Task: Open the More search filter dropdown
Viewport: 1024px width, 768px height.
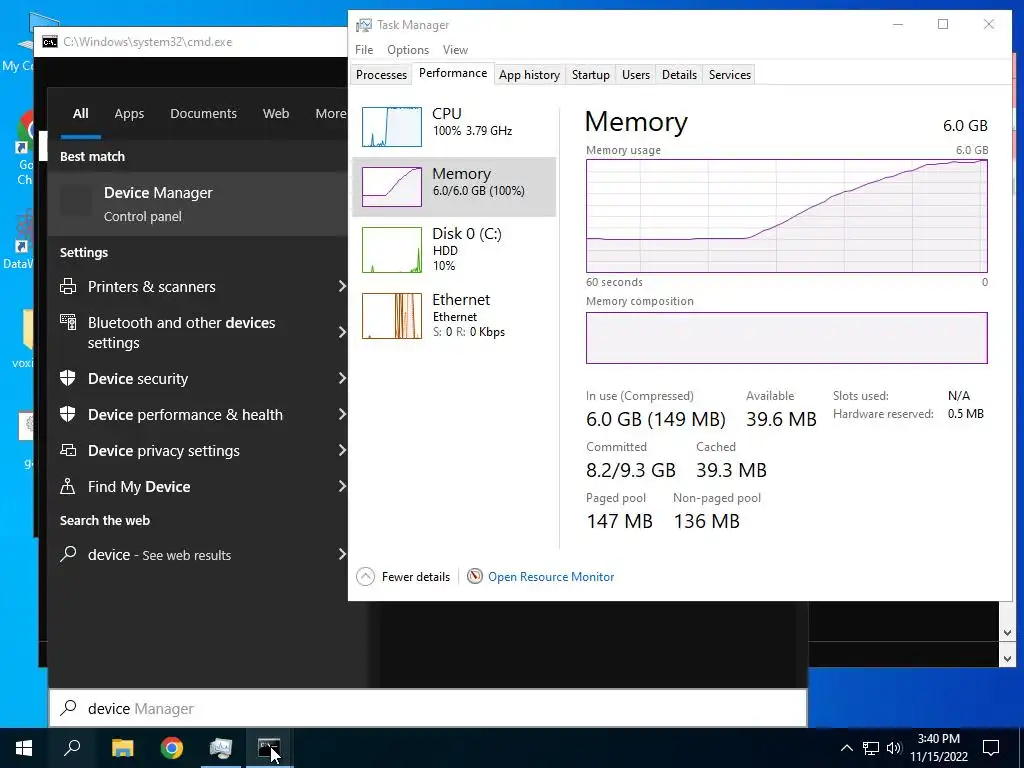Action: [x=331, y=114]
